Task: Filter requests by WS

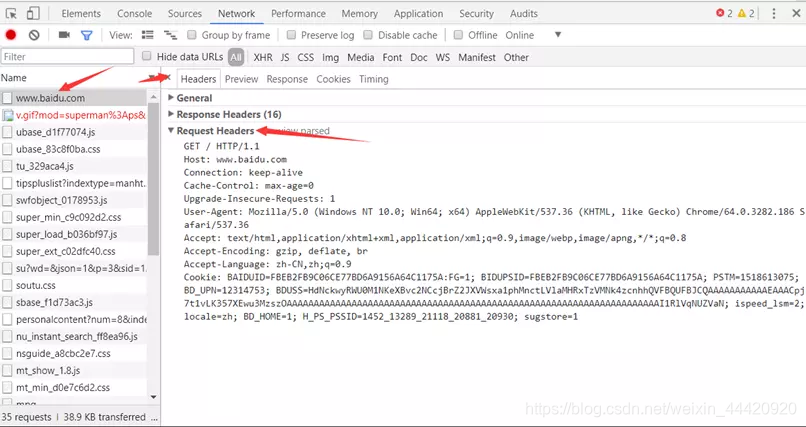Action: point(443,57)
